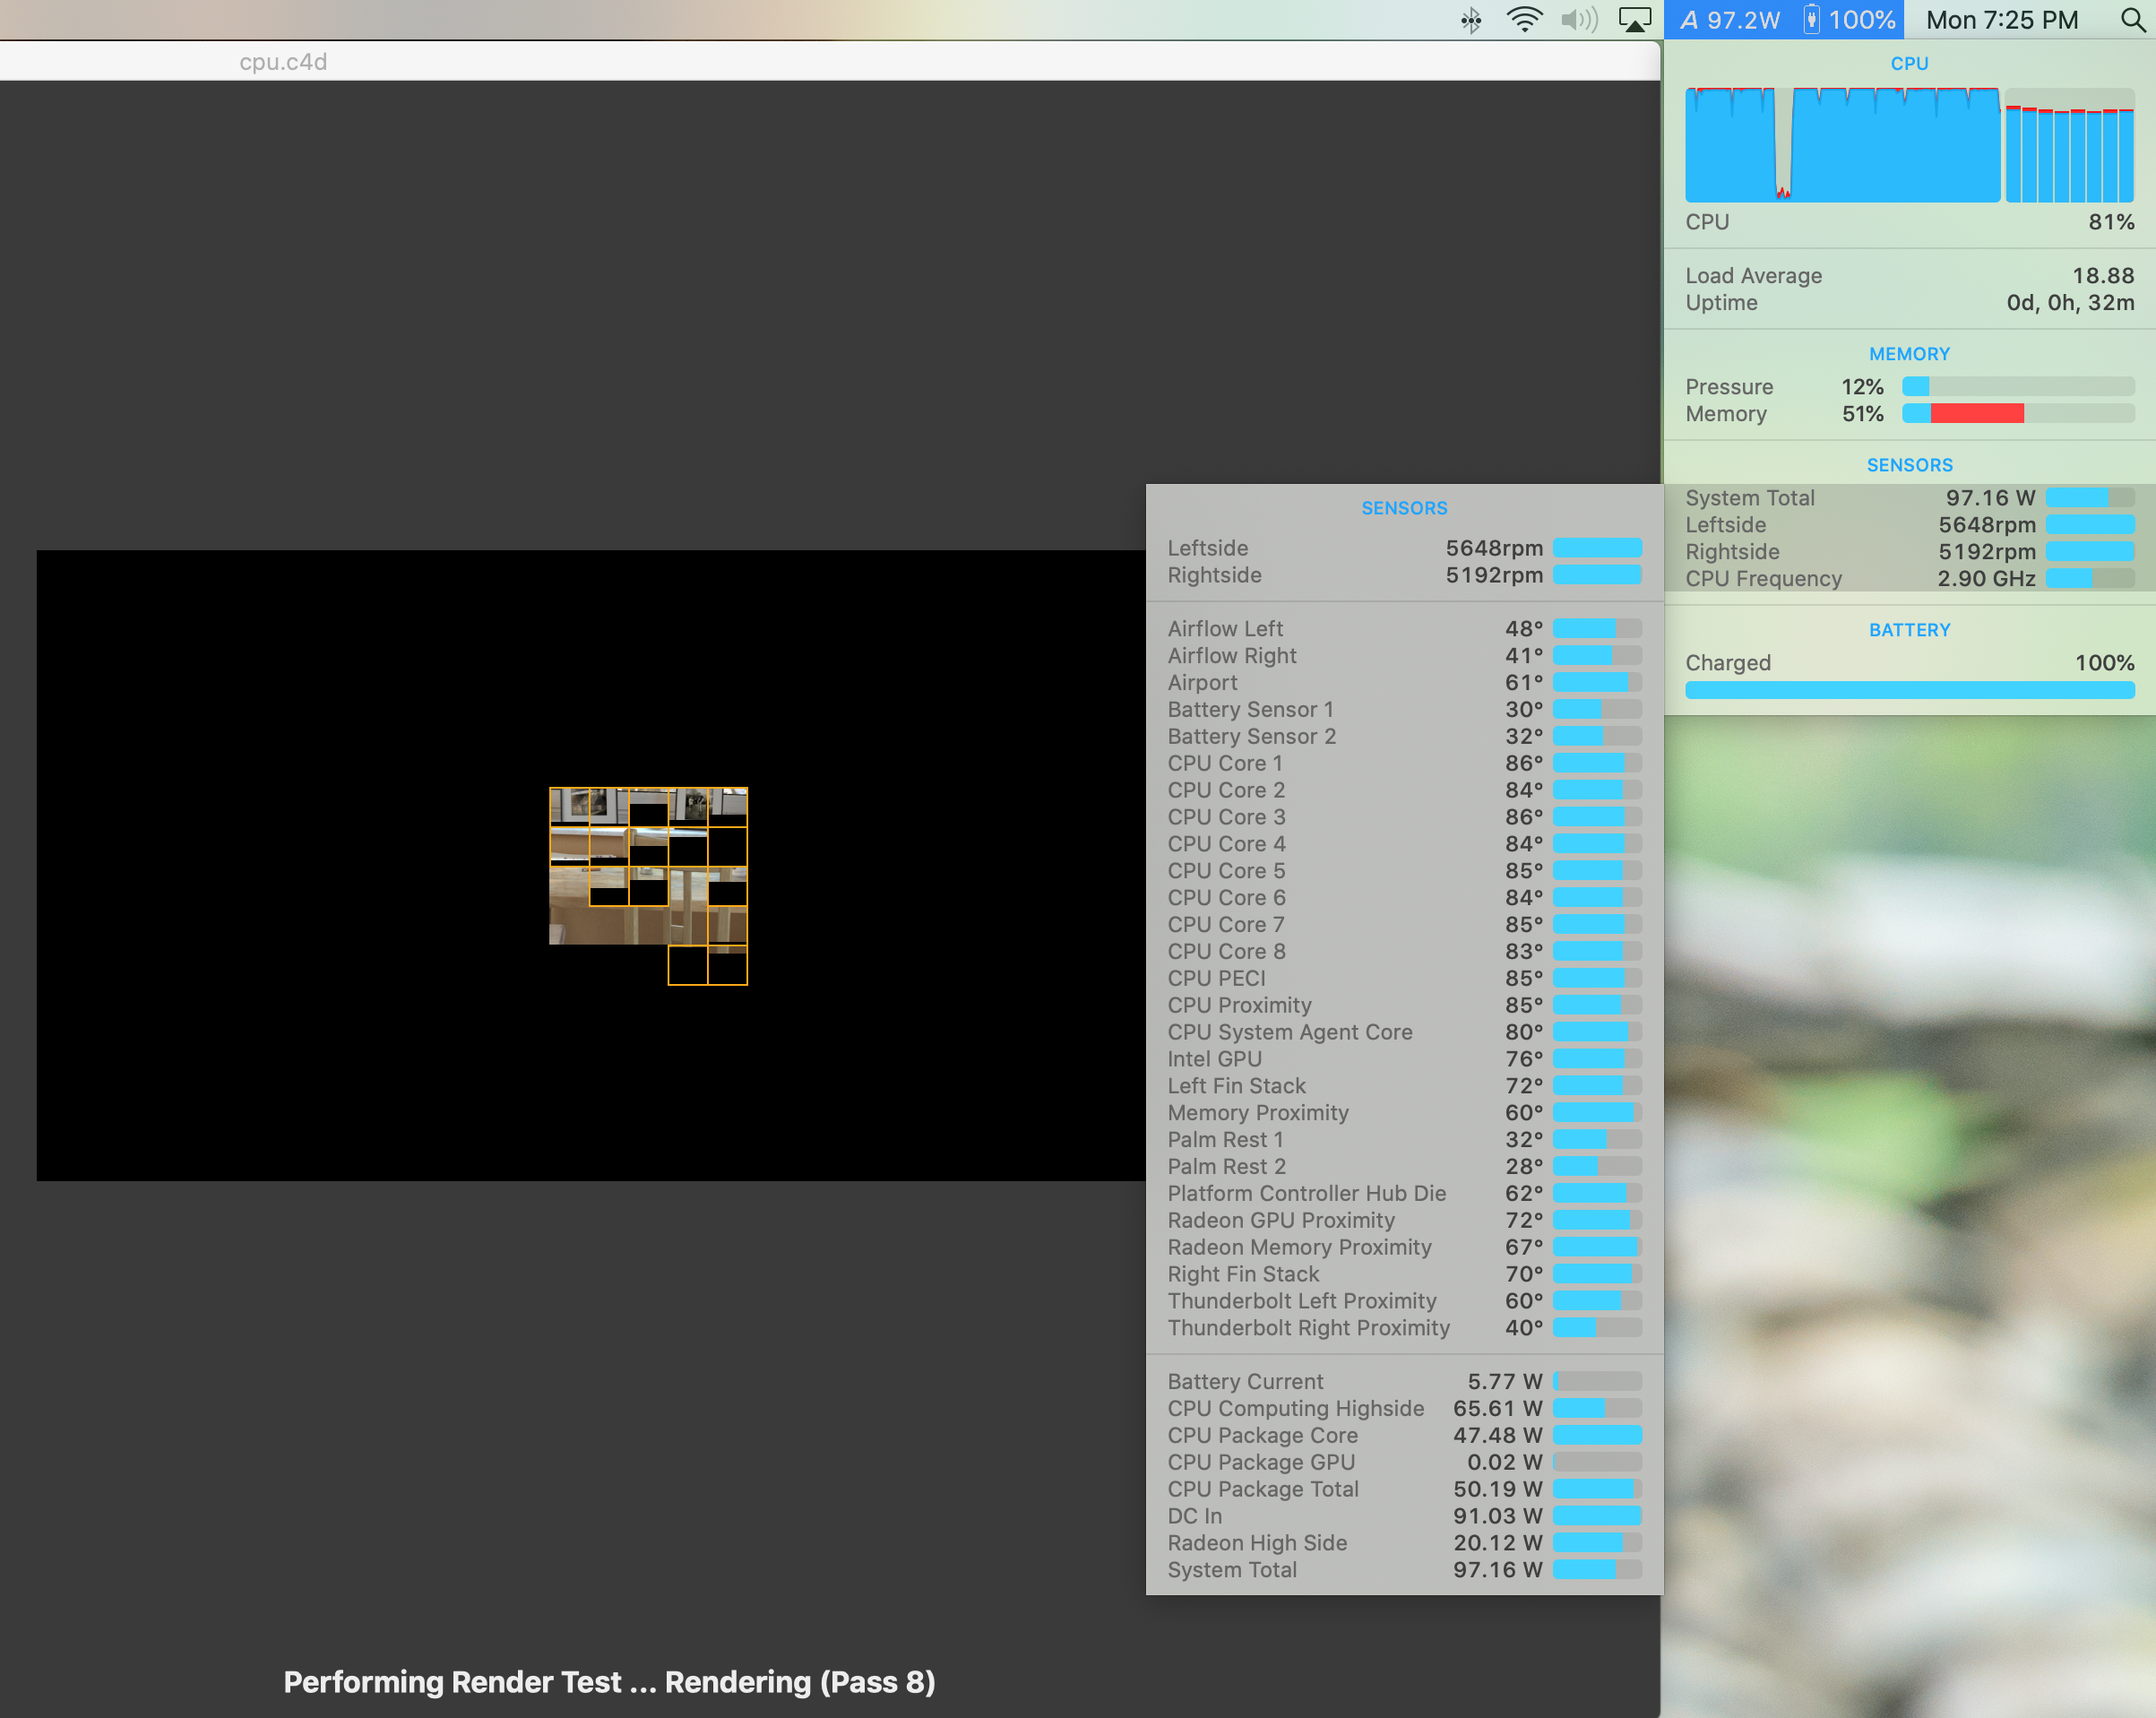Click the Spotlight search magnifier icon
The image size is (2156, 1718).
pos(2132,20)
